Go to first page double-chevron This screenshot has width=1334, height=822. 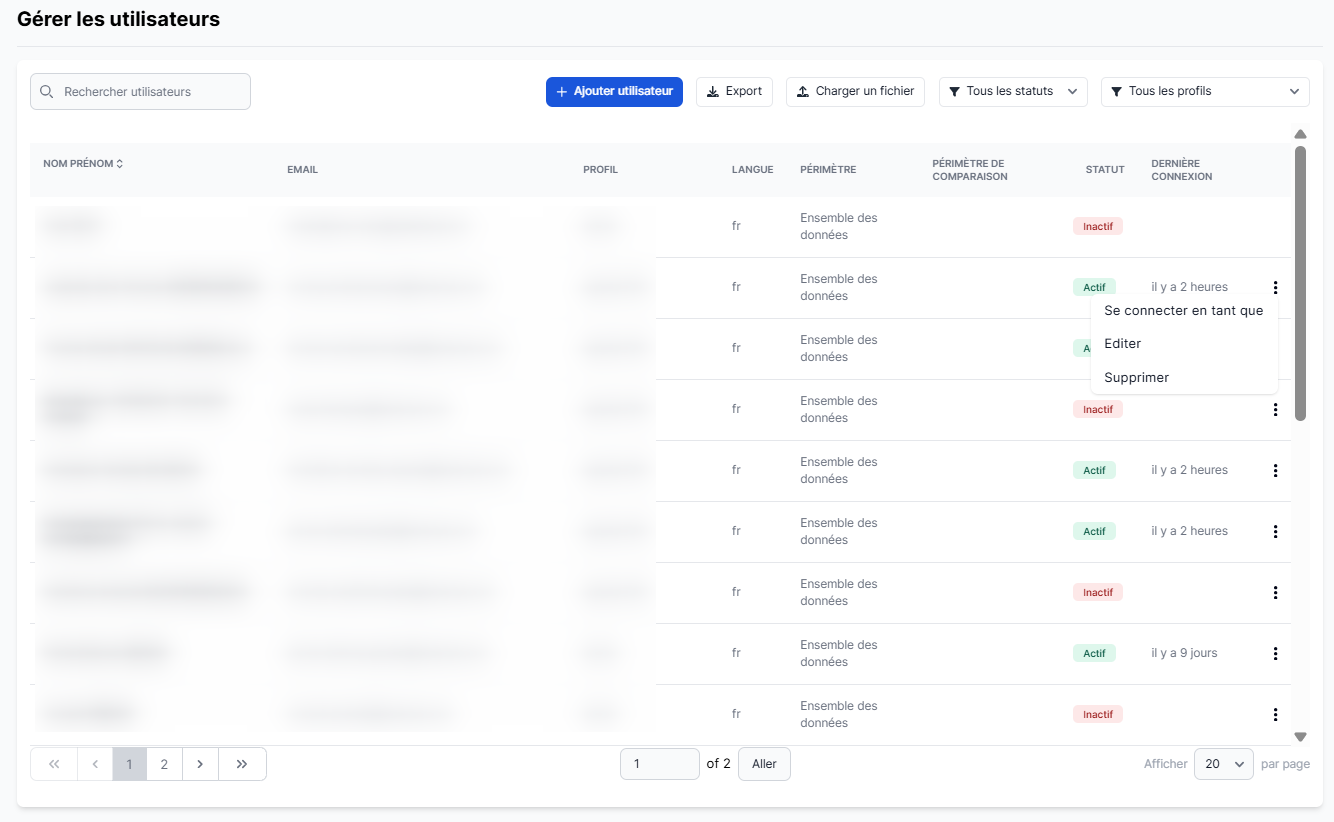click(x=54, y=764)
